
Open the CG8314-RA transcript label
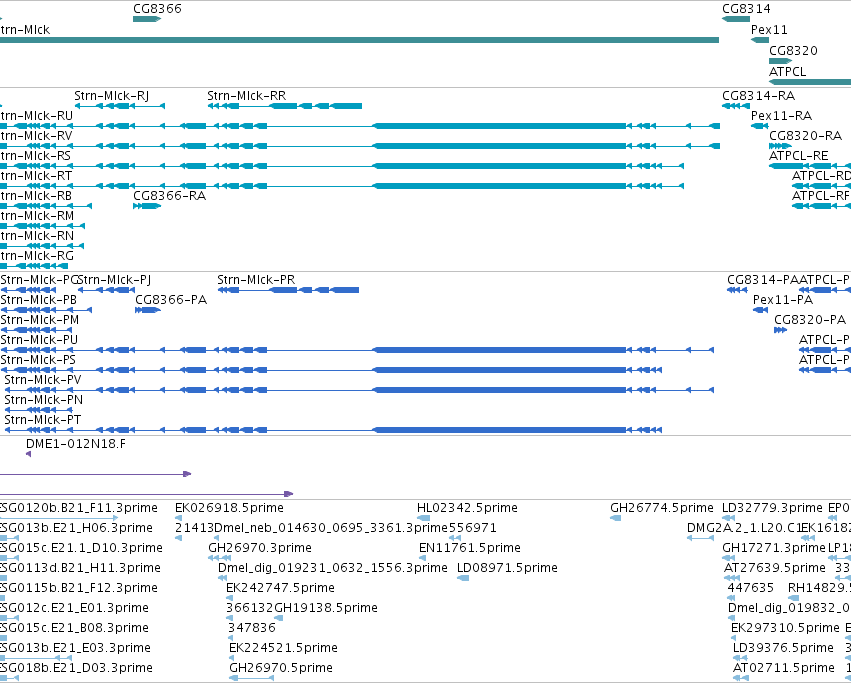pos(758,96)
